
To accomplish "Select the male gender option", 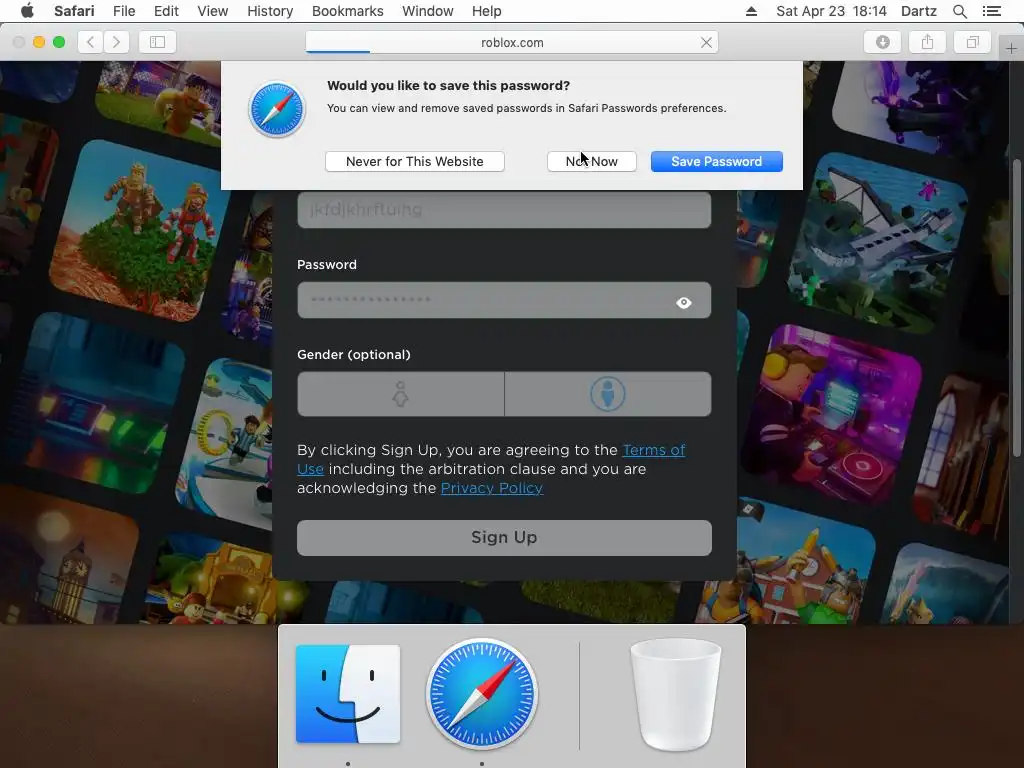I will pos(608,394).
